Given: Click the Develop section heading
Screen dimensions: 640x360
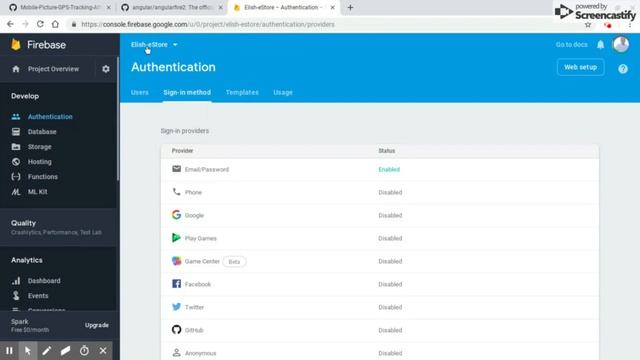Looking at the screenshot, I should pyautogui.click(x=25, y=96).
